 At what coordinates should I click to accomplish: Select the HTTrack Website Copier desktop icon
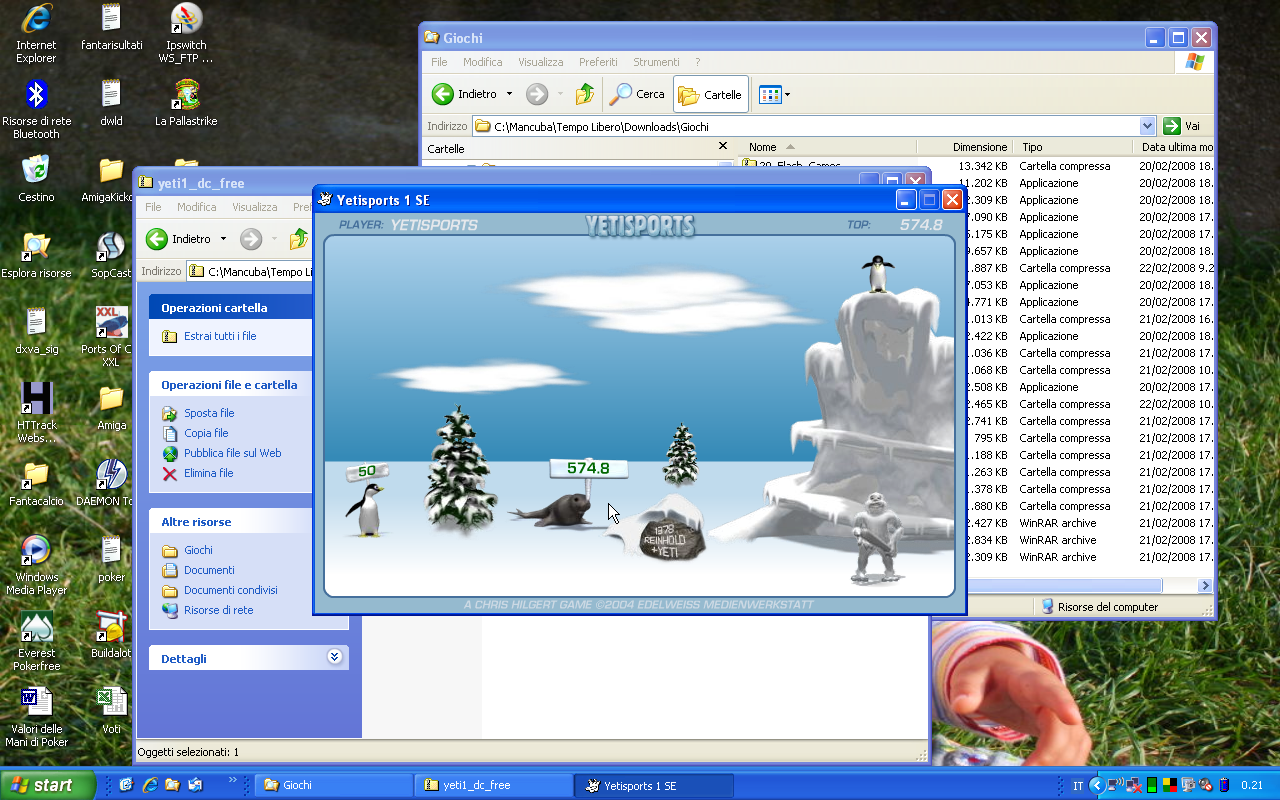[x=36, y=412]
